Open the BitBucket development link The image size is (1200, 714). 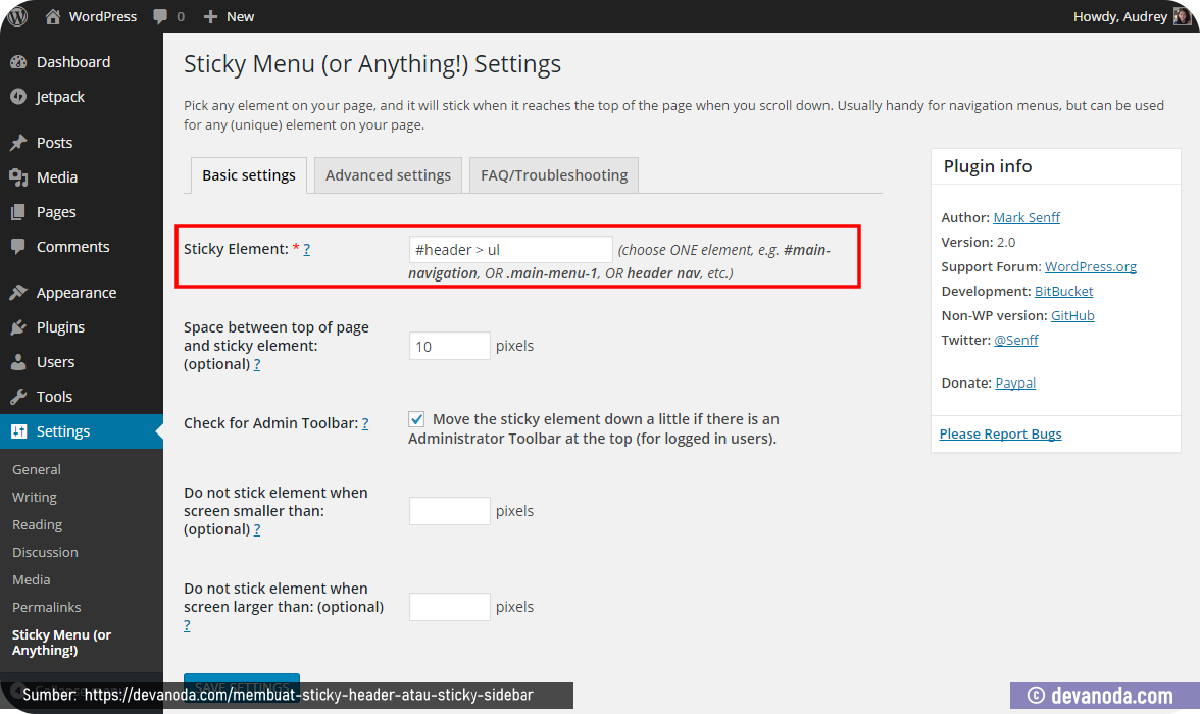coord(1064,291)
